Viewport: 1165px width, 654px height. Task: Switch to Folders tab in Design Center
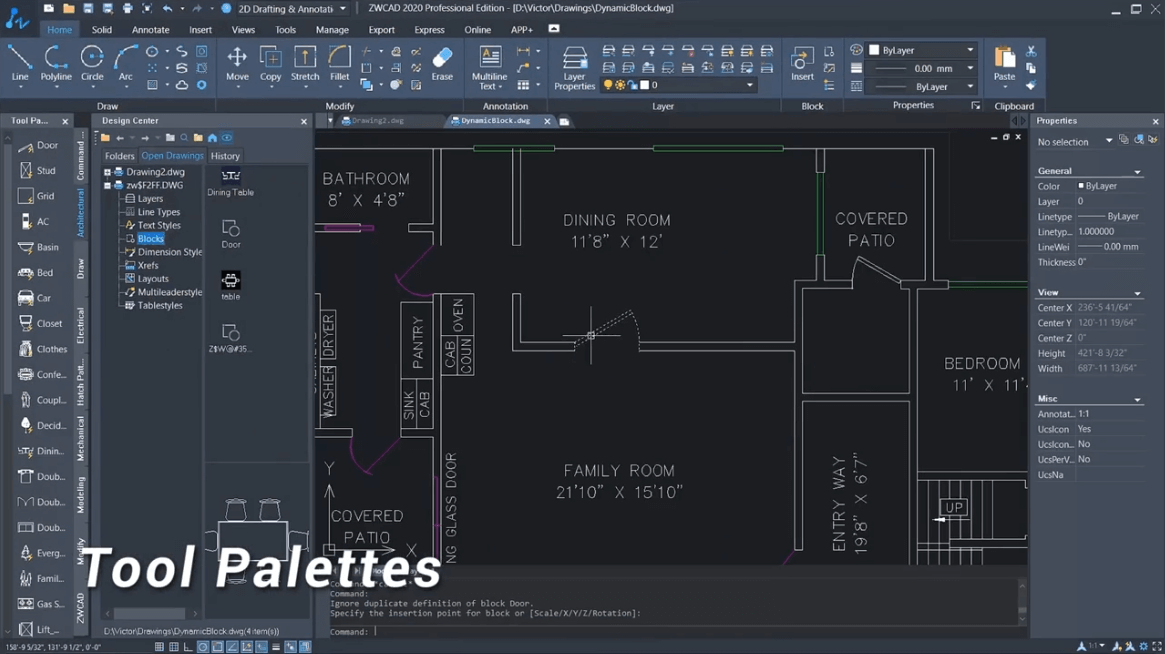pos(120,156)
